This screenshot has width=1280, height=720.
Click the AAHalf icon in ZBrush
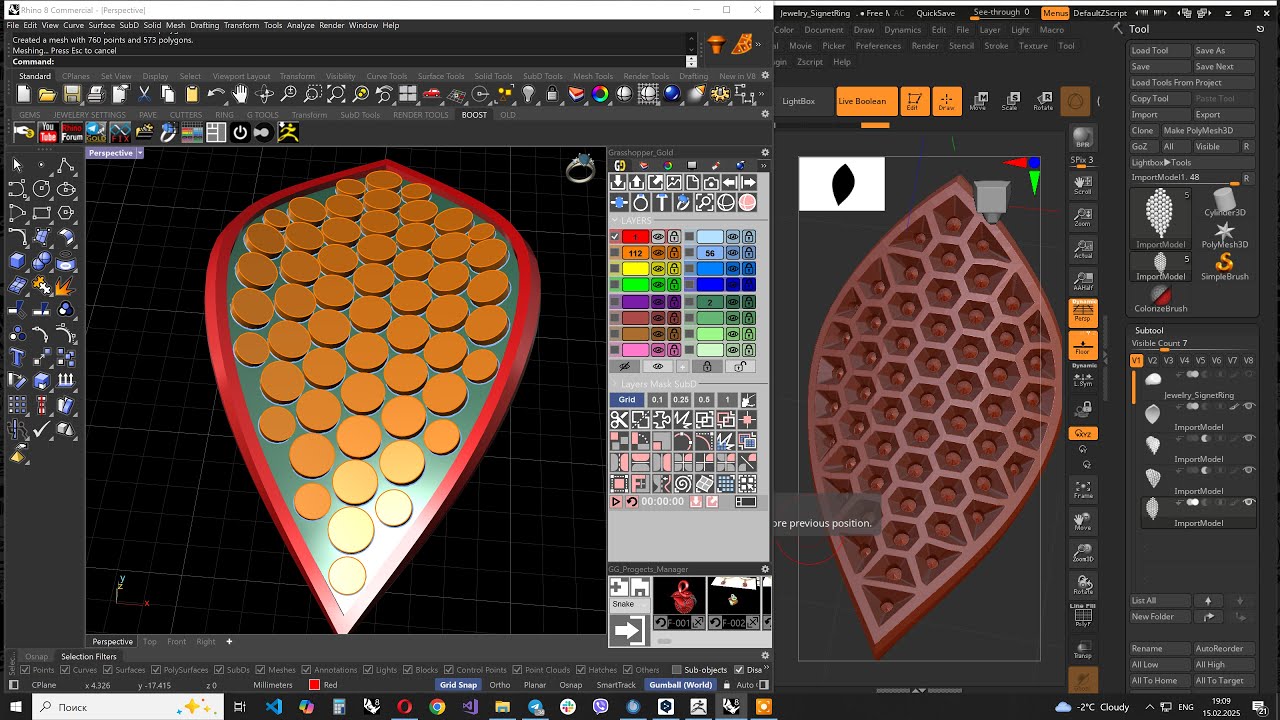(x=1082, y=279)
